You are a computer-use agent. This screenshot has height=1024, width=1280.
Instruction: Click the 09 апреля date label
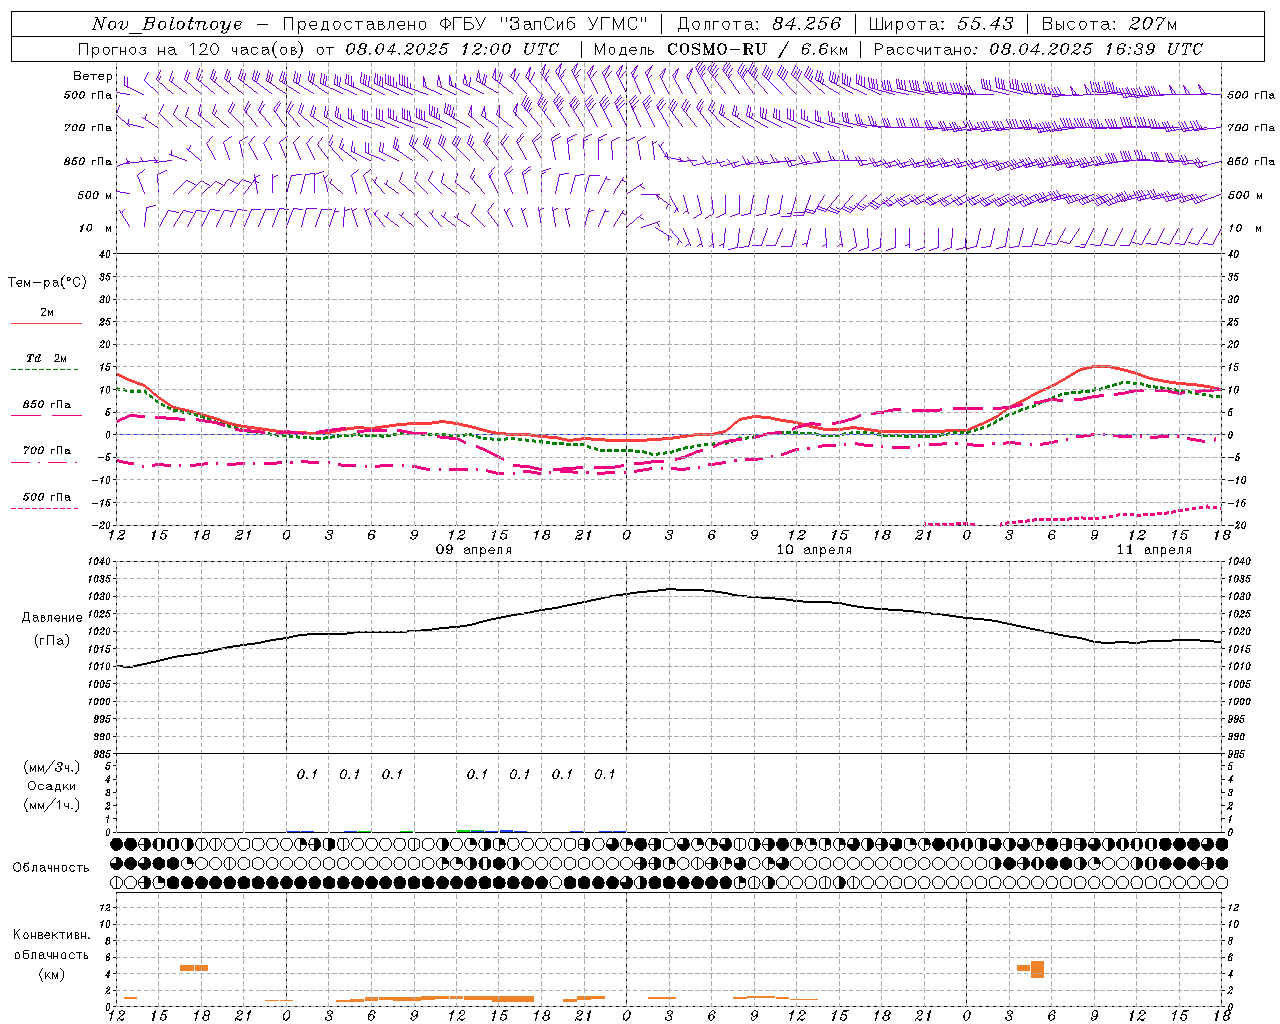(474, 550)
